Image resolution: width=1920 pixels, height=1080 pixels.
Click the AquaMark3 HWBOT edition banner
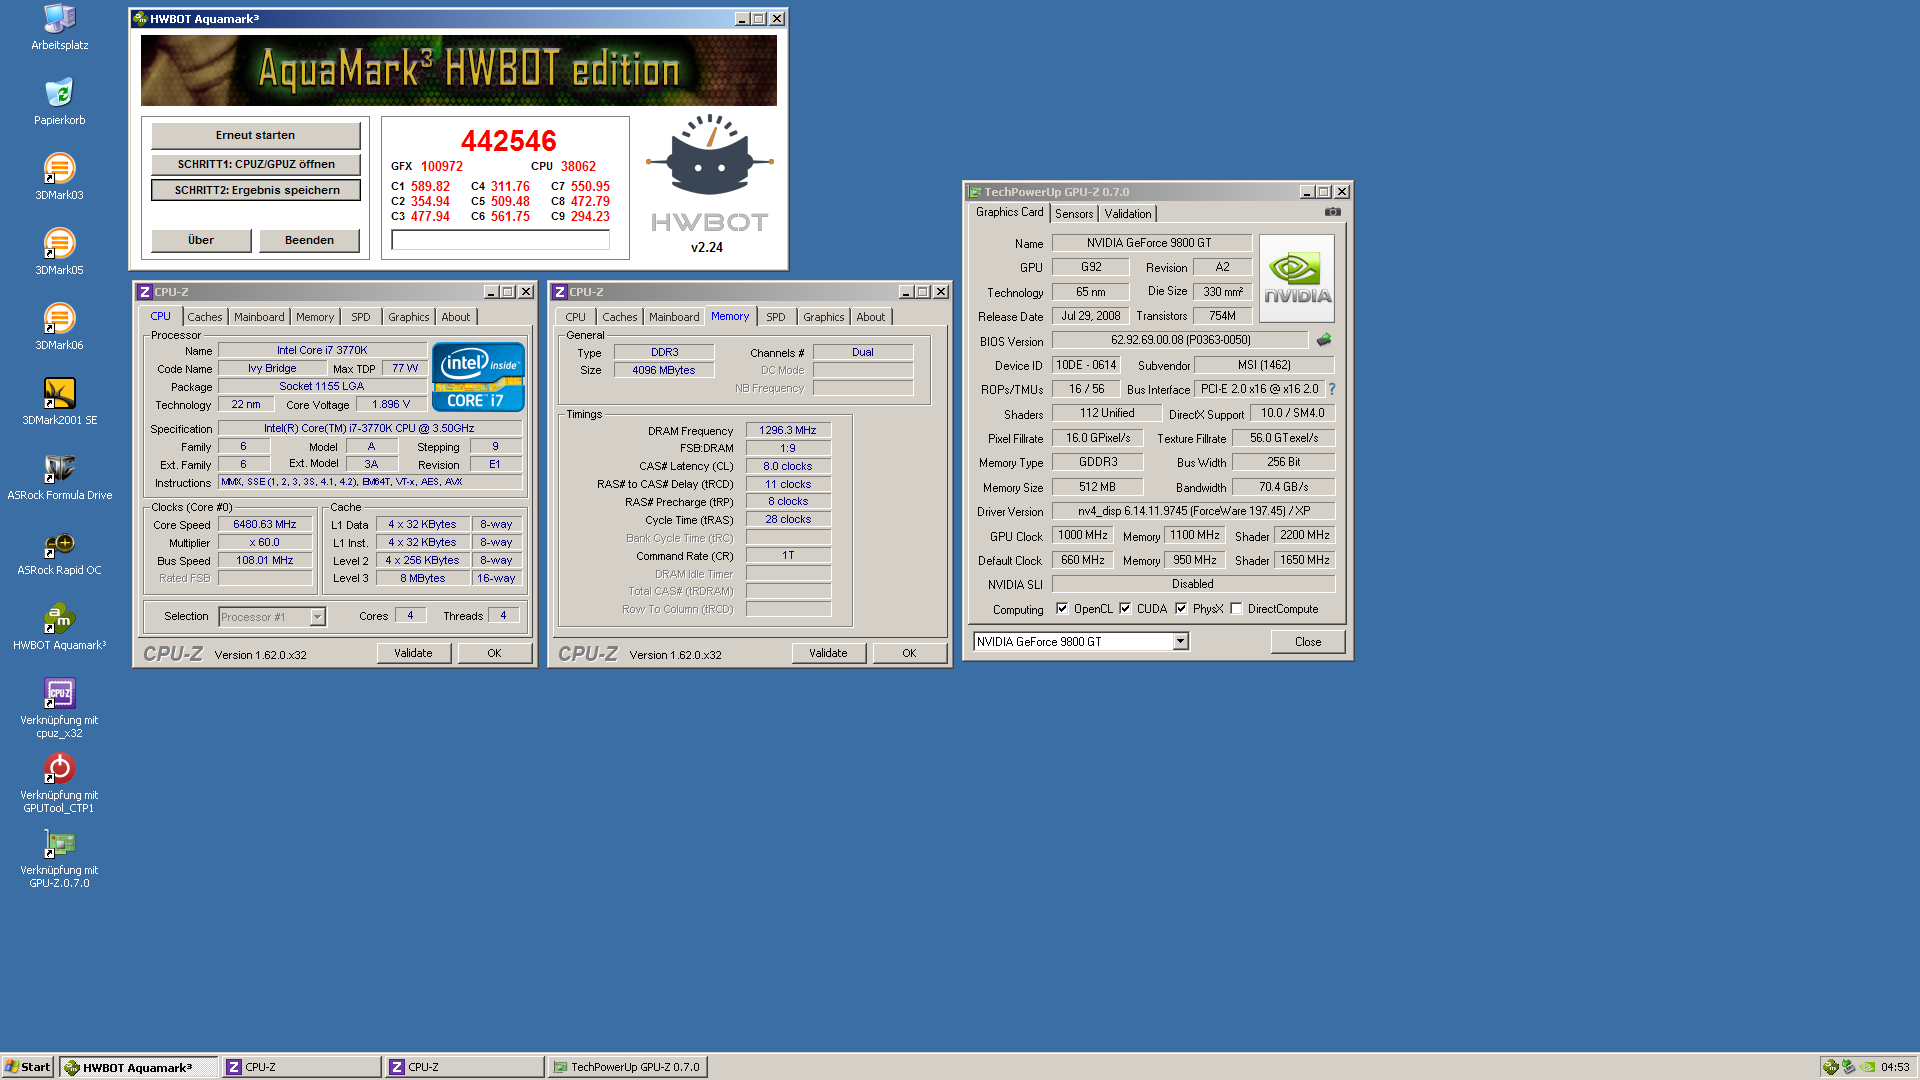click(458, 70)
